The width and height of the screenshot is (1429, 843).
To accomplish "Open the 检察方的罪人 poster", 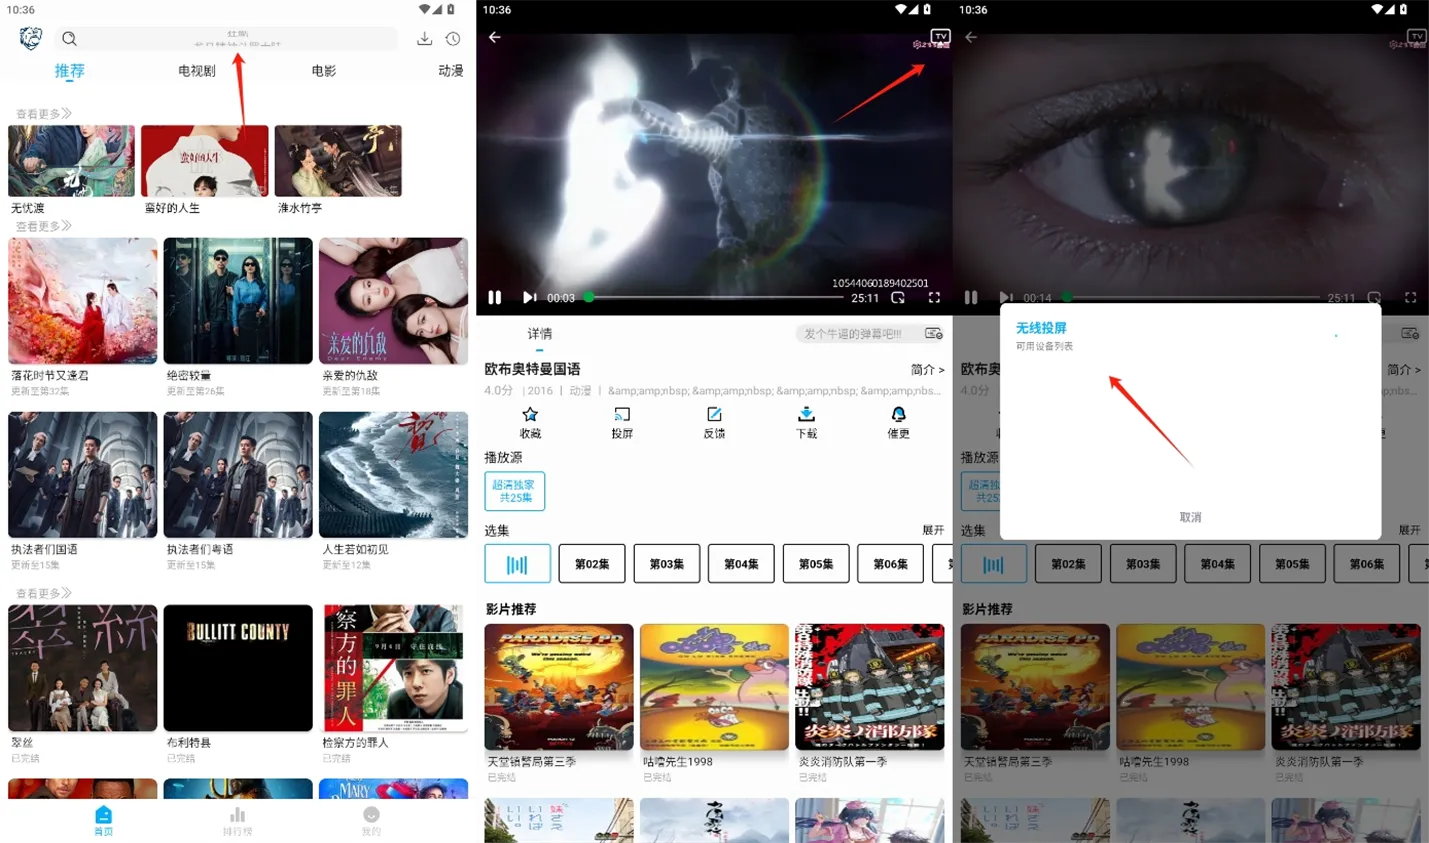I will (x=393, y=668).
